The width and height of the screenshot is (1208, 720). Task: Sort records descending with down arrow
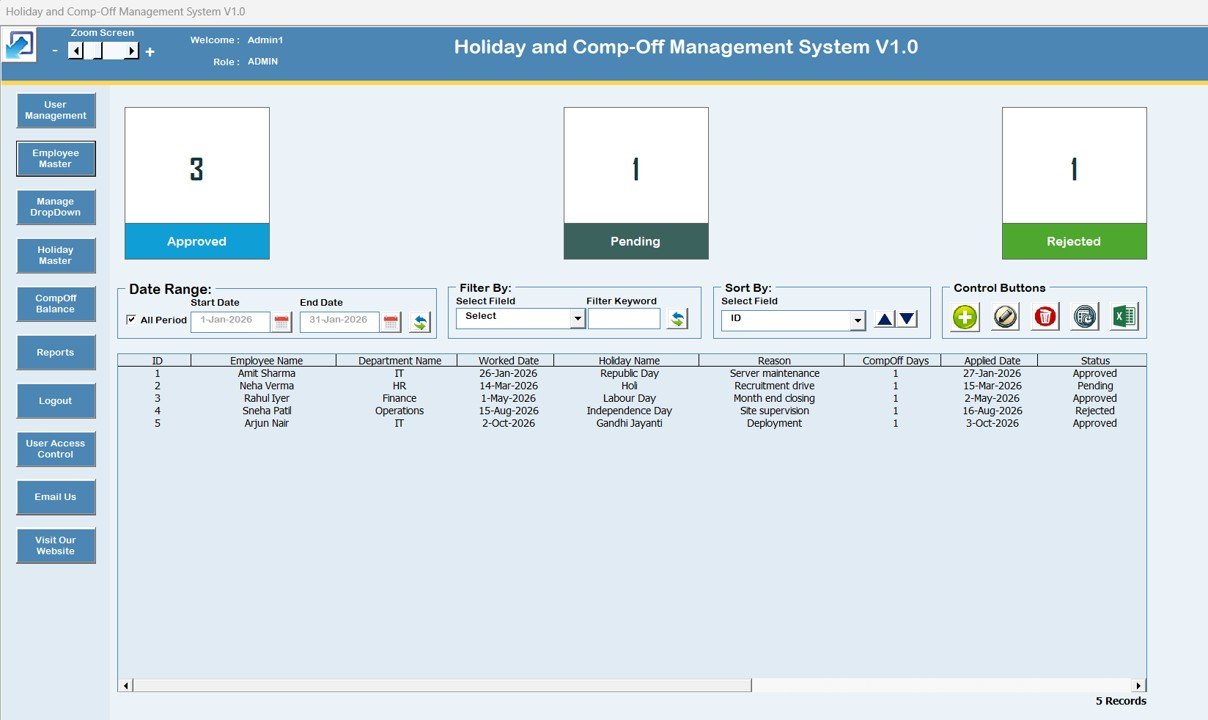pyautogui.click(x=906, y=319)
